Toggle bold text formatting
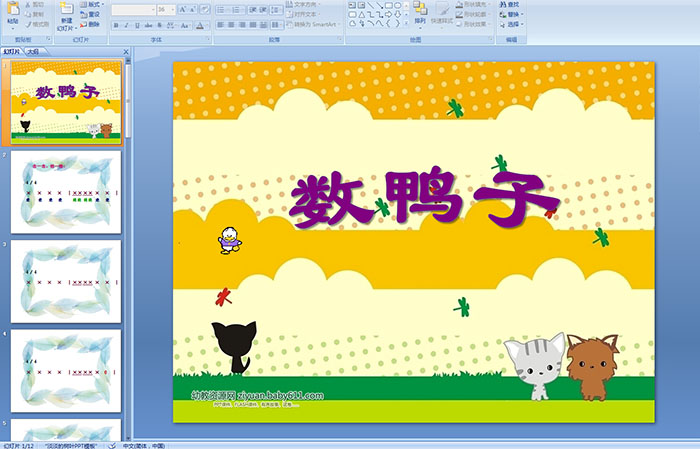Screen dimensions: 700x449 point(116,24)
